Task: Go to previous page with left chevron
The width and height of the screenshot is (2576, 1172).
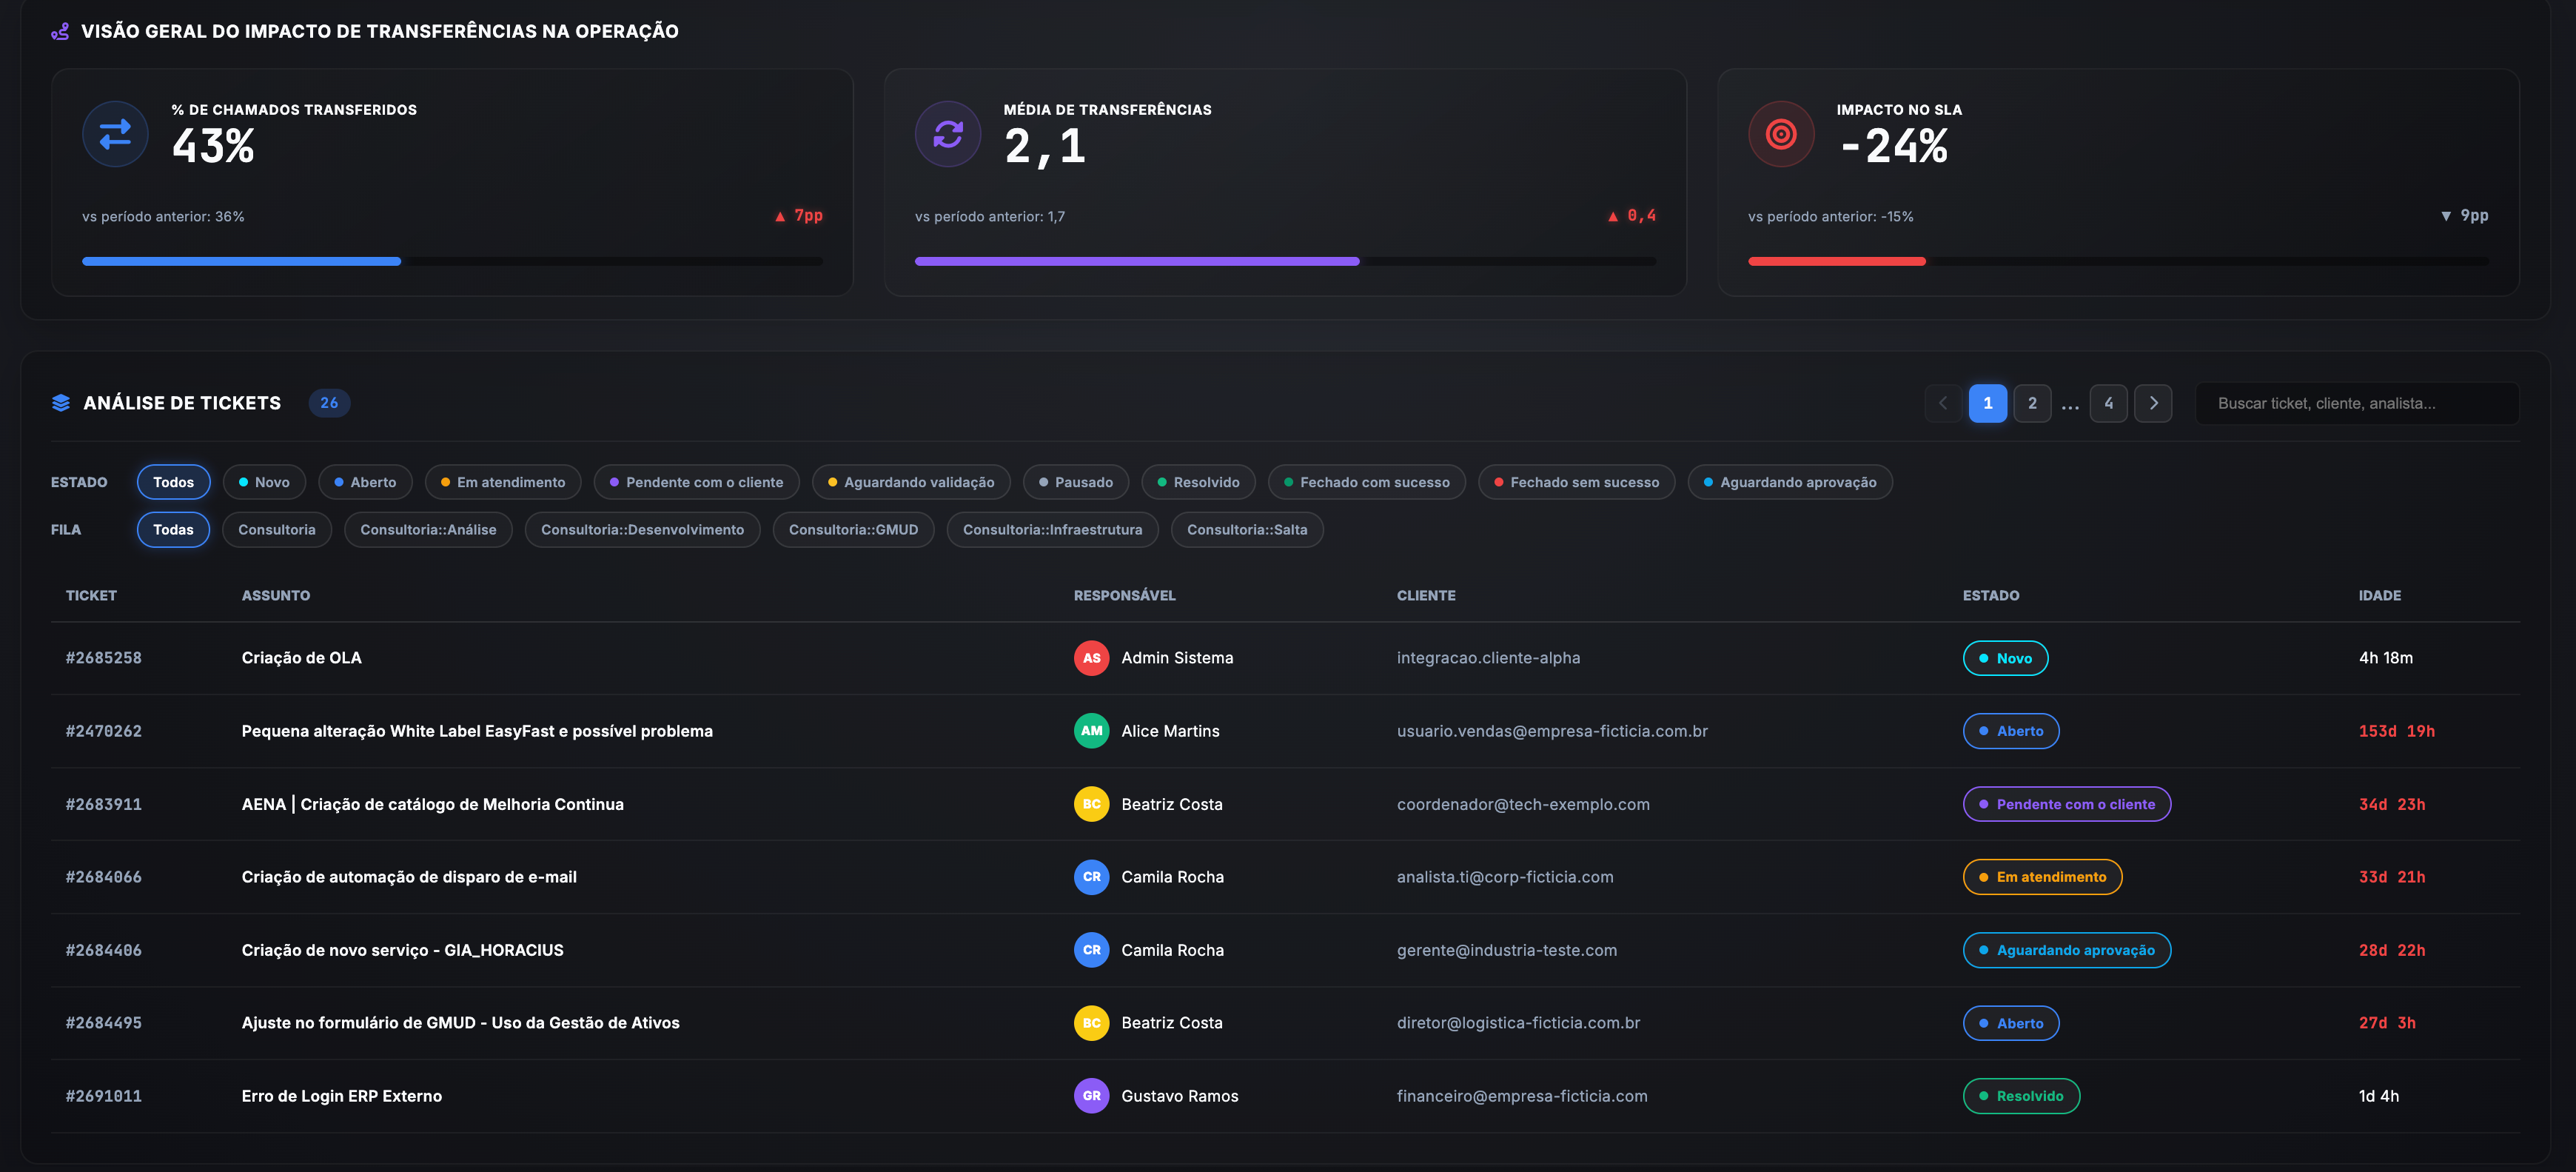Action: pyautogui.click(x=1943, y=403)
